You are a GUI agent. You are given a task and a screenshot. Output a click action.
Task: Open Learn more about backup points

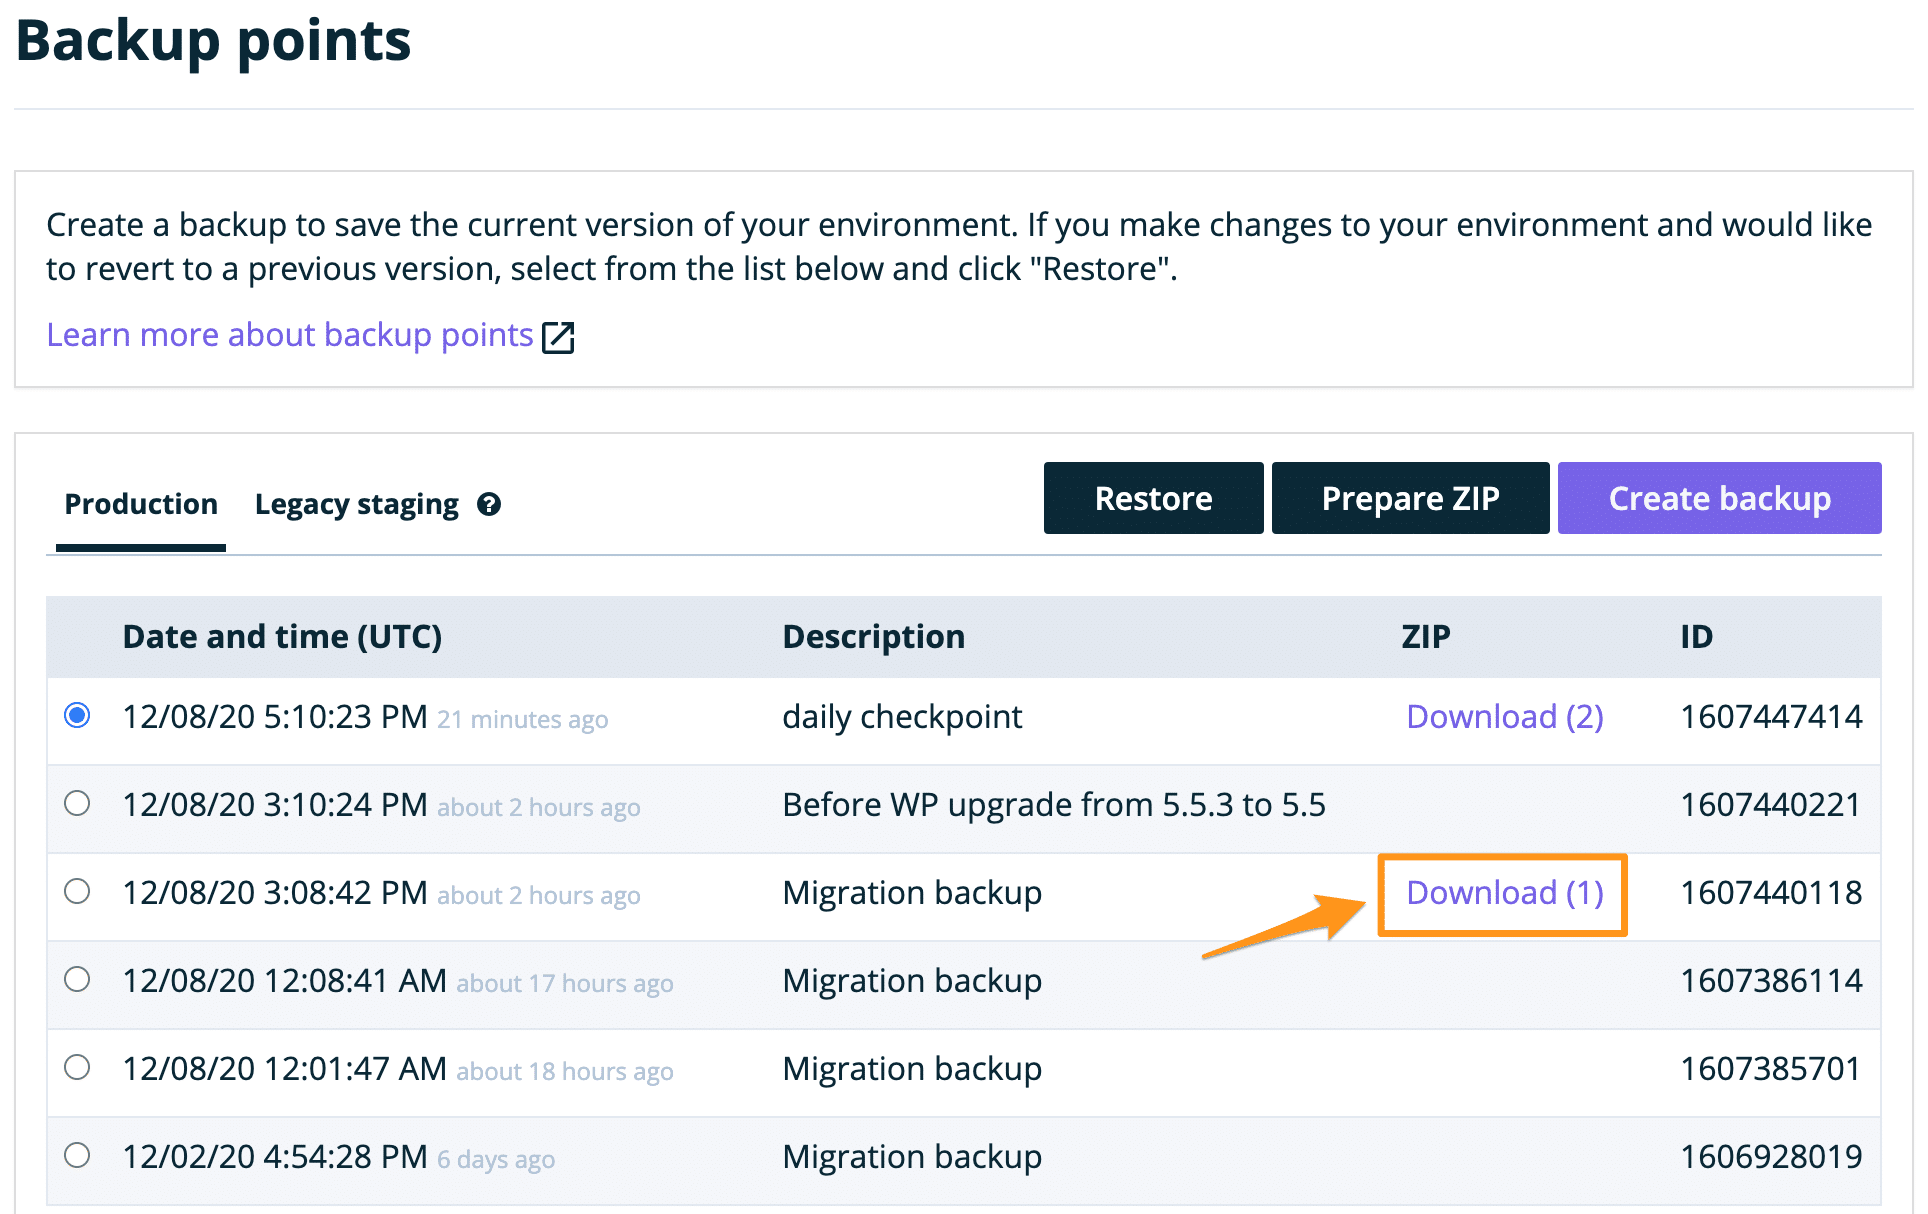[288, 334]
